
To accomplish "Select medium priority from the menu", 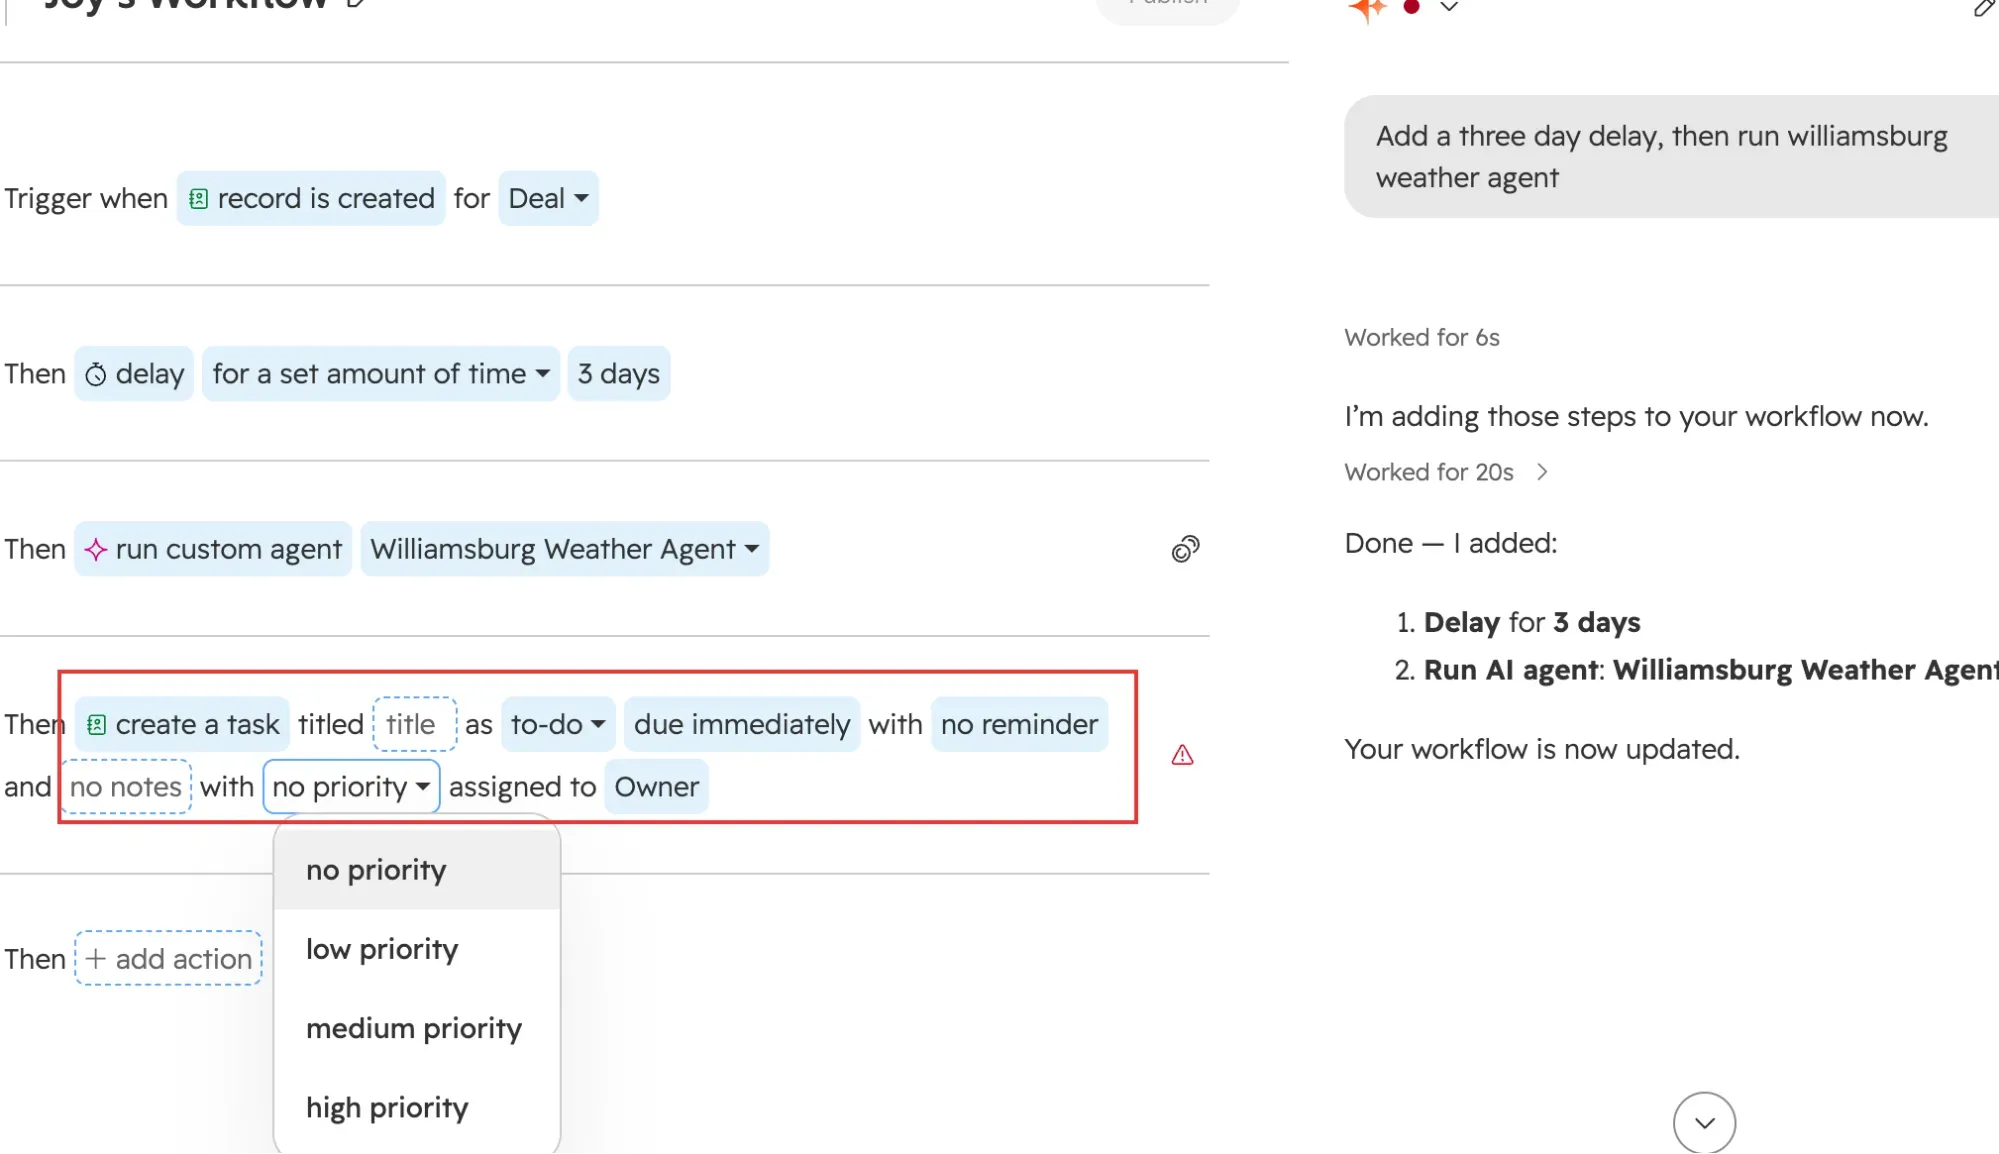I will coord(417,1028).
